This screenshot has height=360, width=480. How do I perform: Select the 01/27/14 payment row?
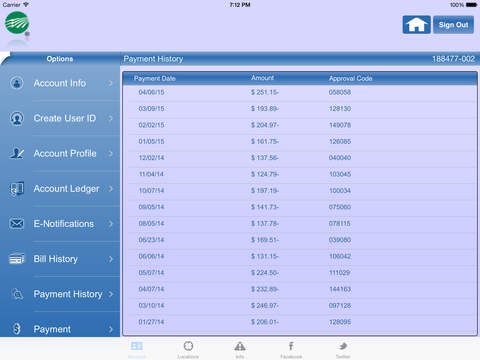[x=300, y=322]
